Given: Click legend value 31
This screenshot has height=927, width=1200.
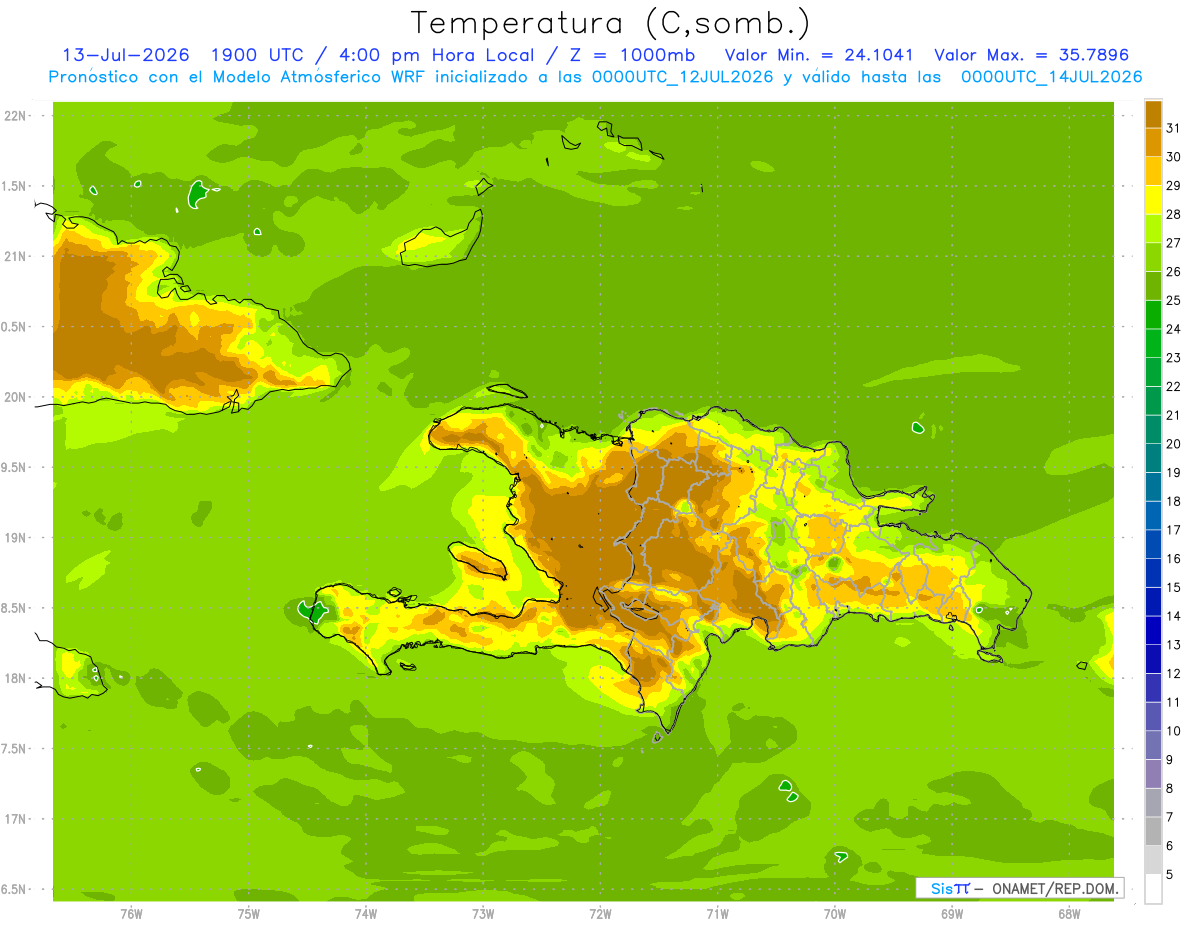Looking at the screenshot, I should click(x=1173, y=128).
